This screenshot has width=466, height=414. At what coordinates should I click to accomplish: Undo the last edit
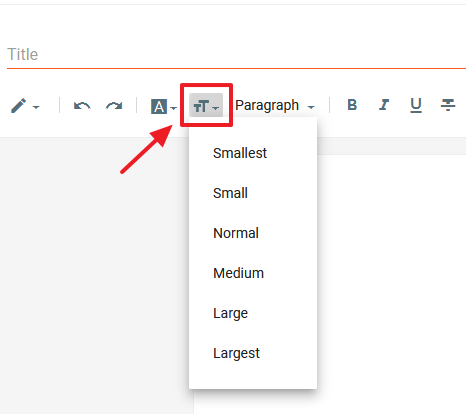82,106
